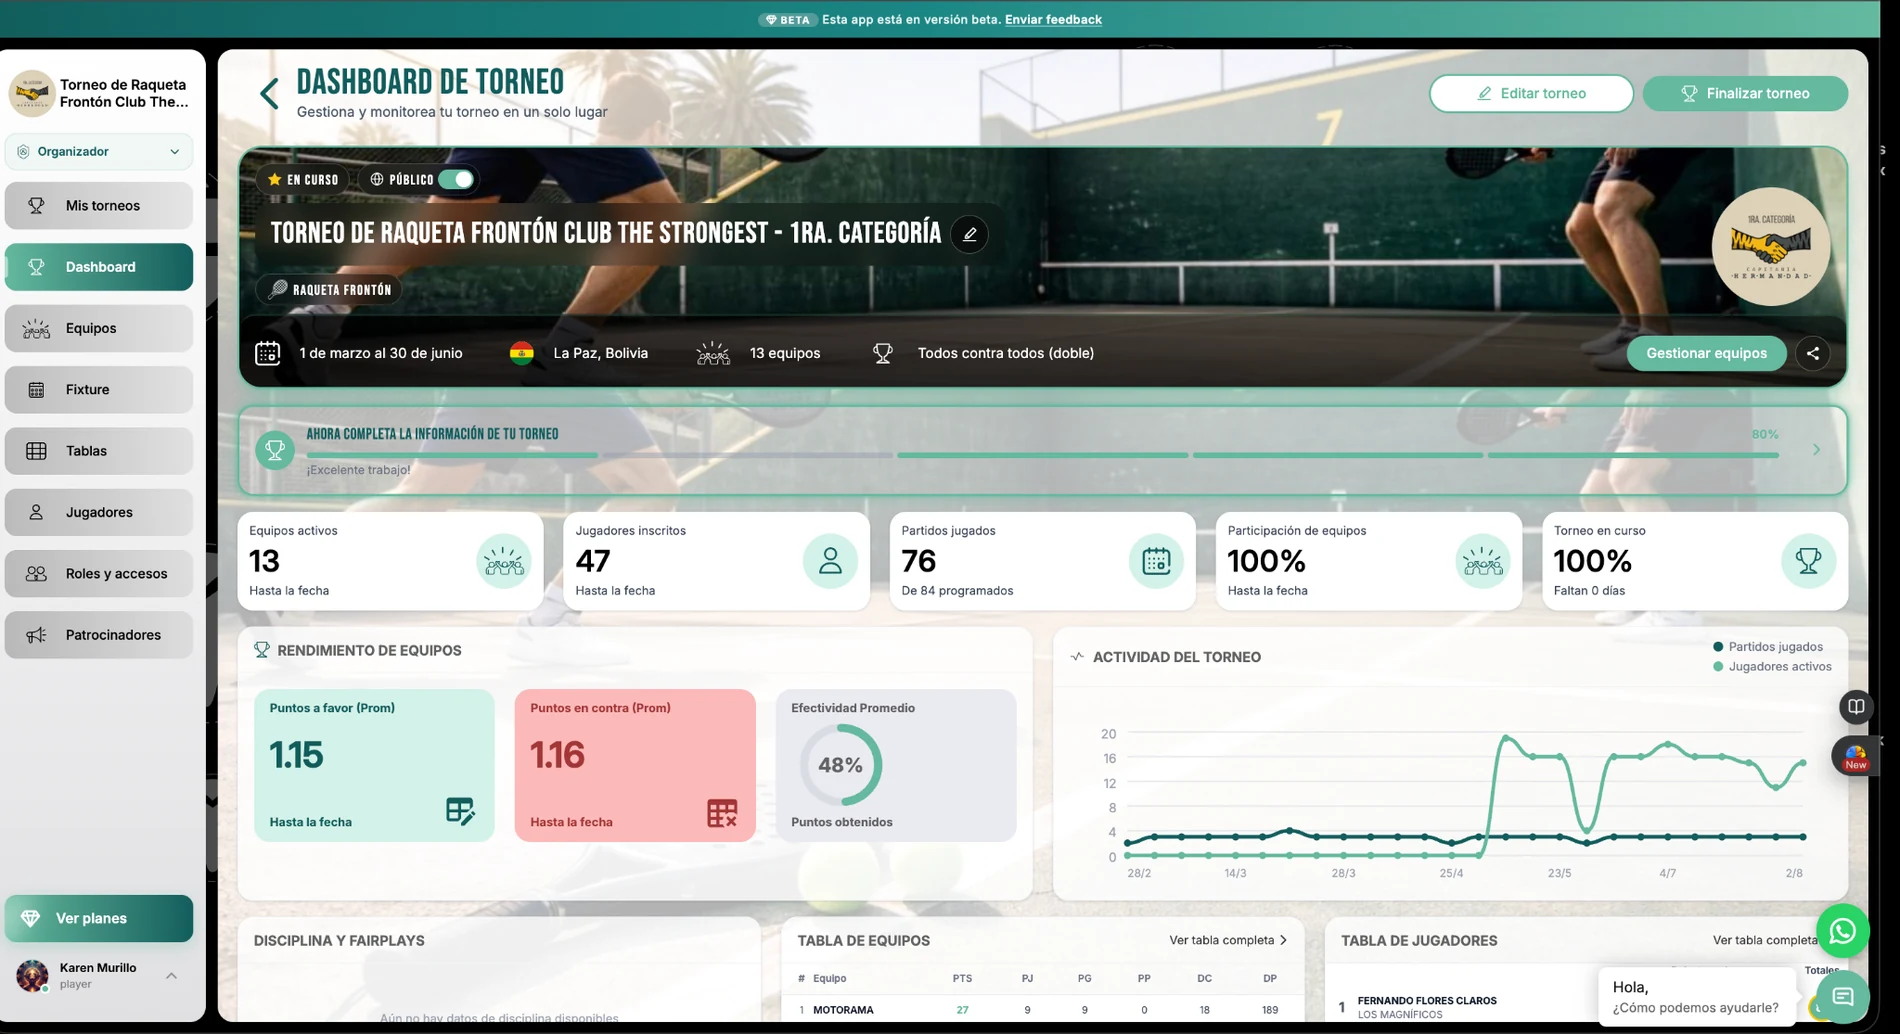This screenshot has width=1900, height=1034.
Task: Click the share icon beside Gestionar equipos
Action: (1812, 353)
